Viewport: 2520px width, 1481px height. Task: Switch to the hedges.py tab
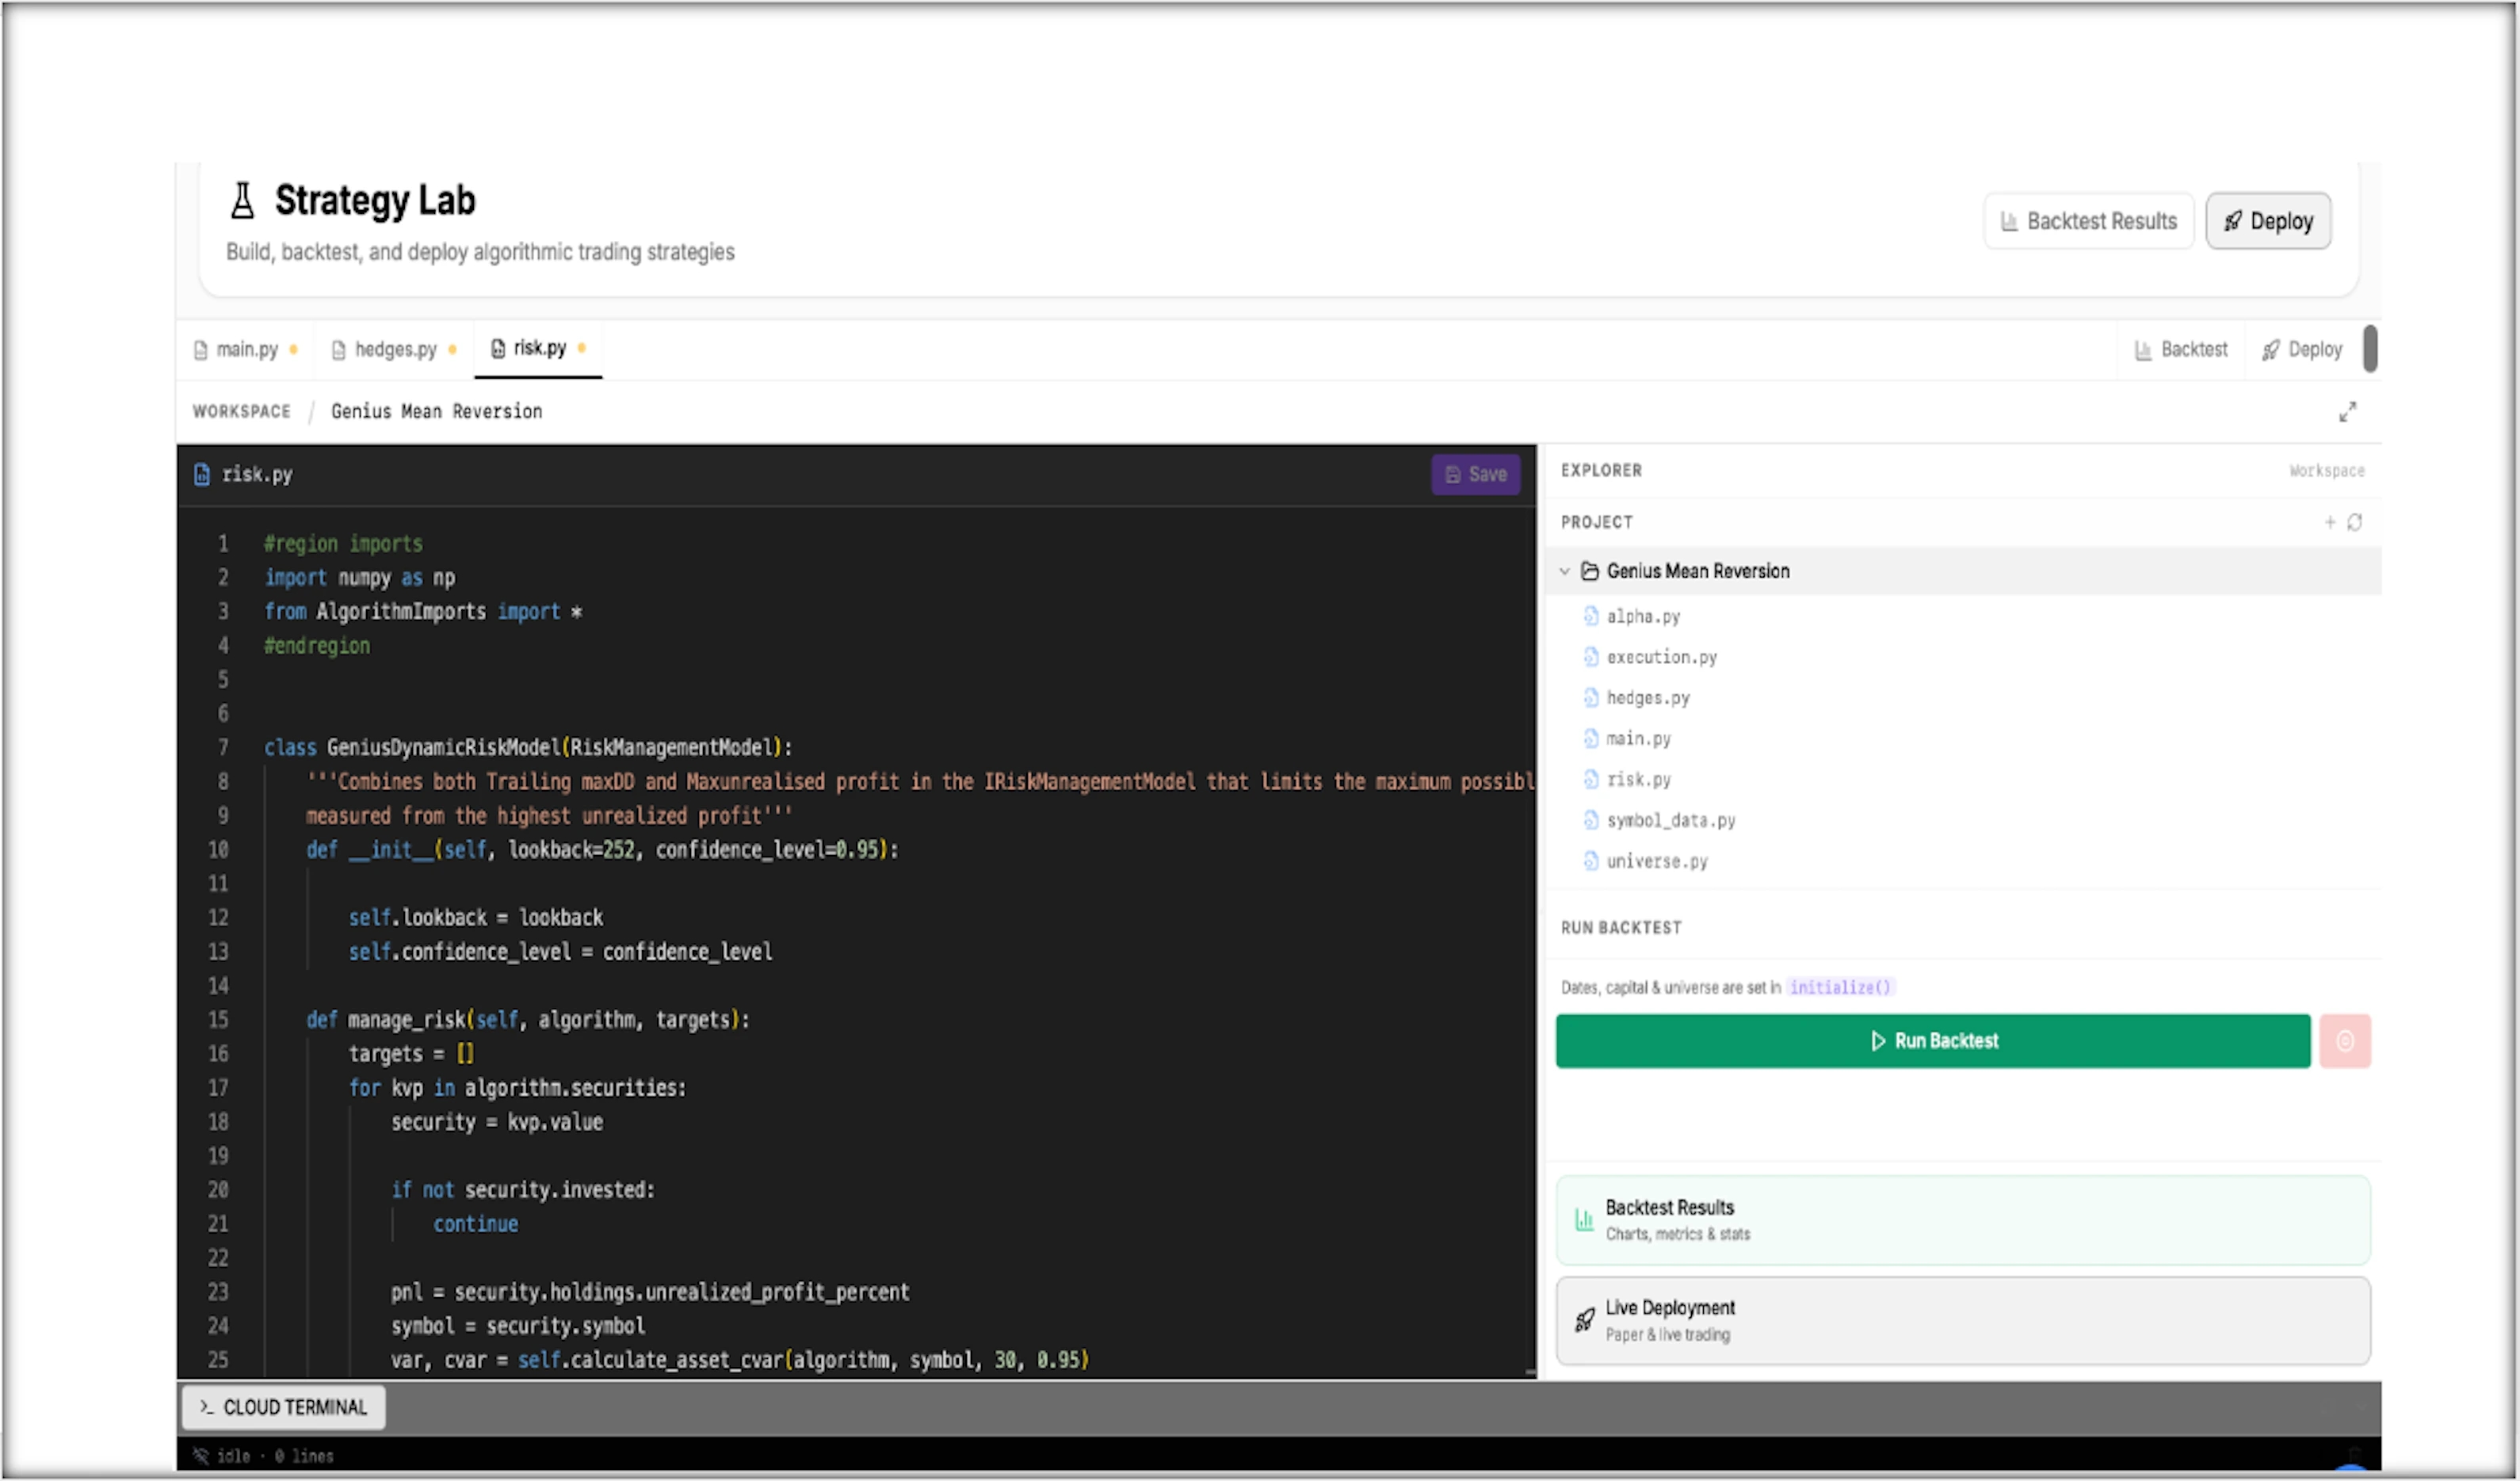[394, 350]
